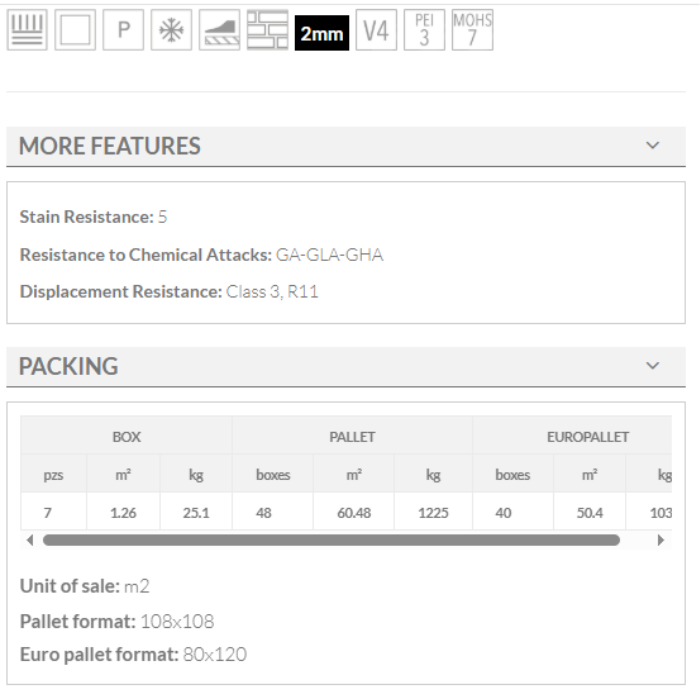This screenshot has height=700, width=700.
Task: Click the V4 shade variation icon
Action: click(x=375, y=32)
